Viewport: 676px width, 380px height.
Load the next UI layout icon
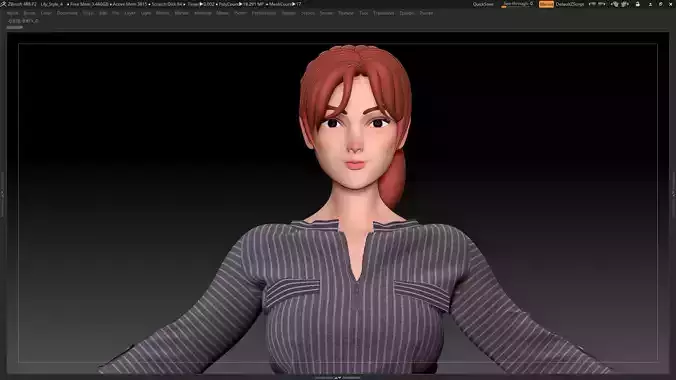coord(602,4)
